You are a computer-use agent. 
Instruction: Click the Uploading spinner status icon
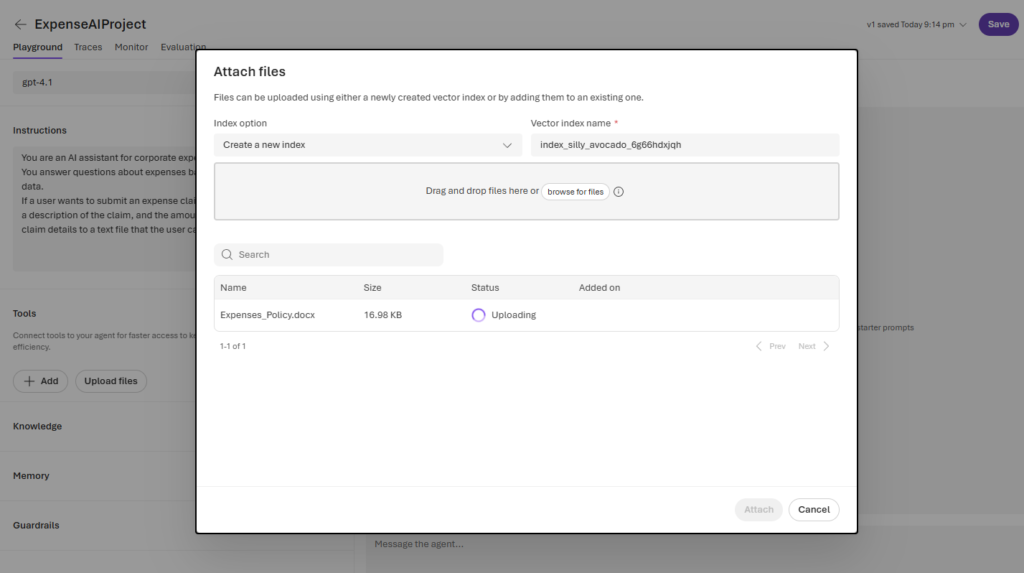478,315
